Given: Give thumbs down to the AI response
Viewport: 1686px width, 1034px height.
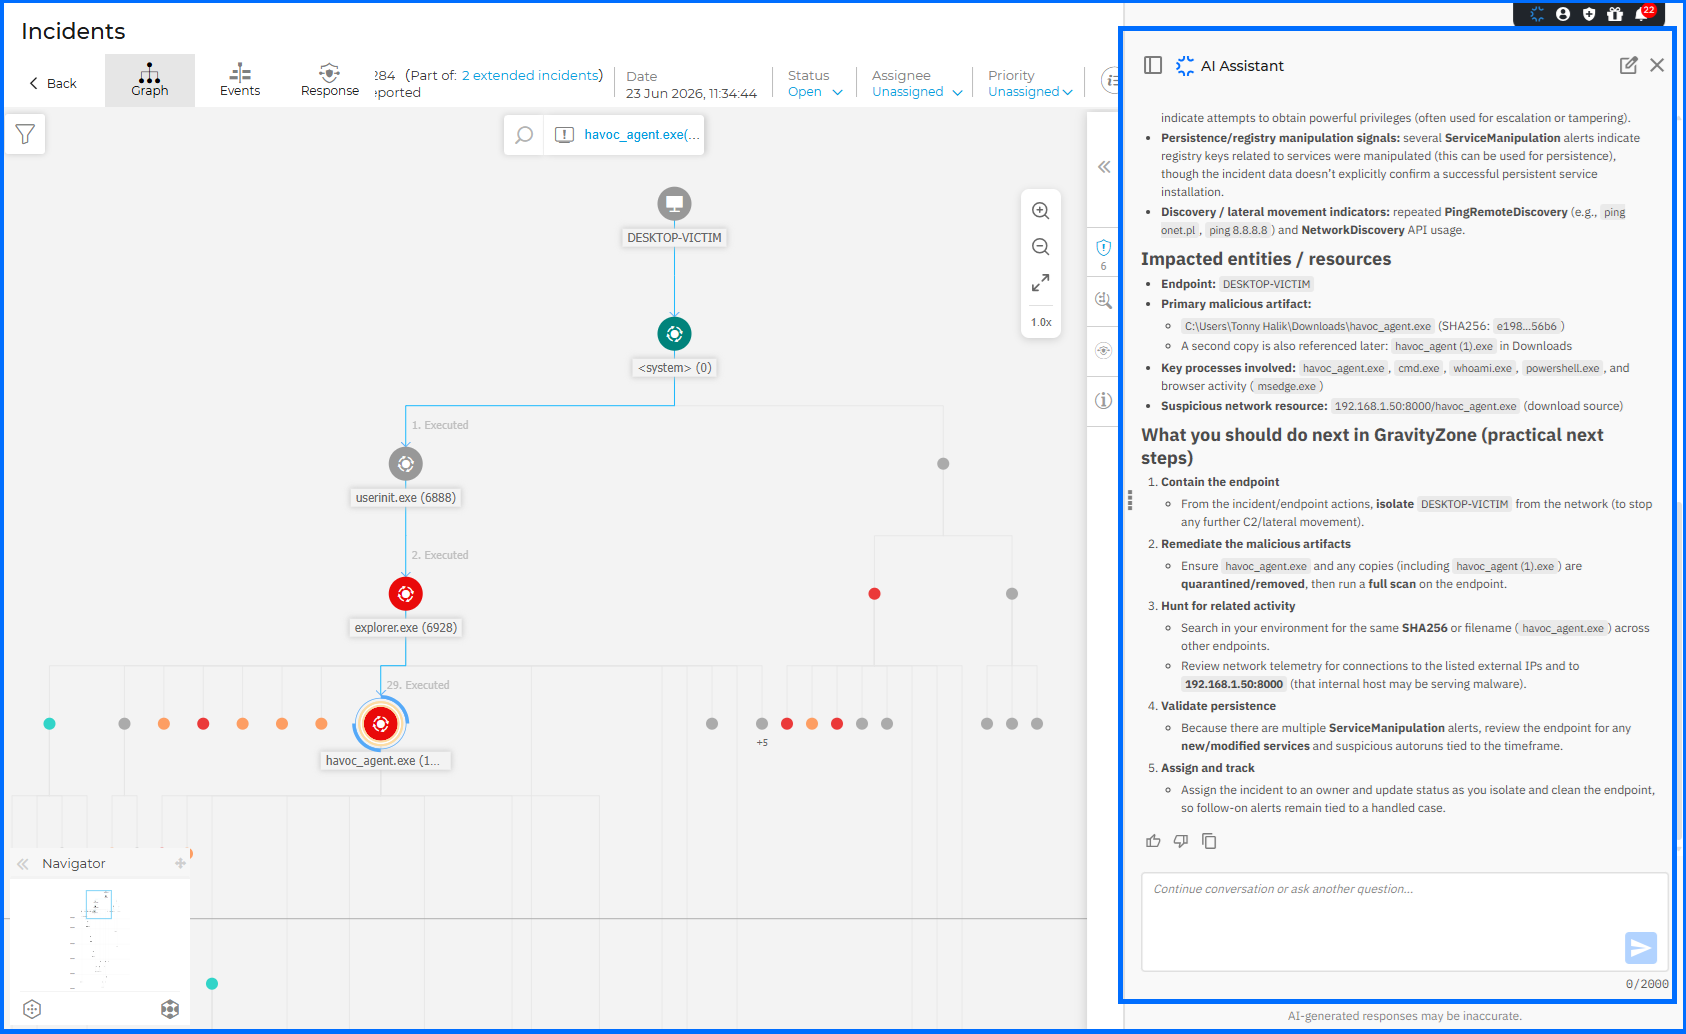Looking at the screenshot, I should (1181, 841).
